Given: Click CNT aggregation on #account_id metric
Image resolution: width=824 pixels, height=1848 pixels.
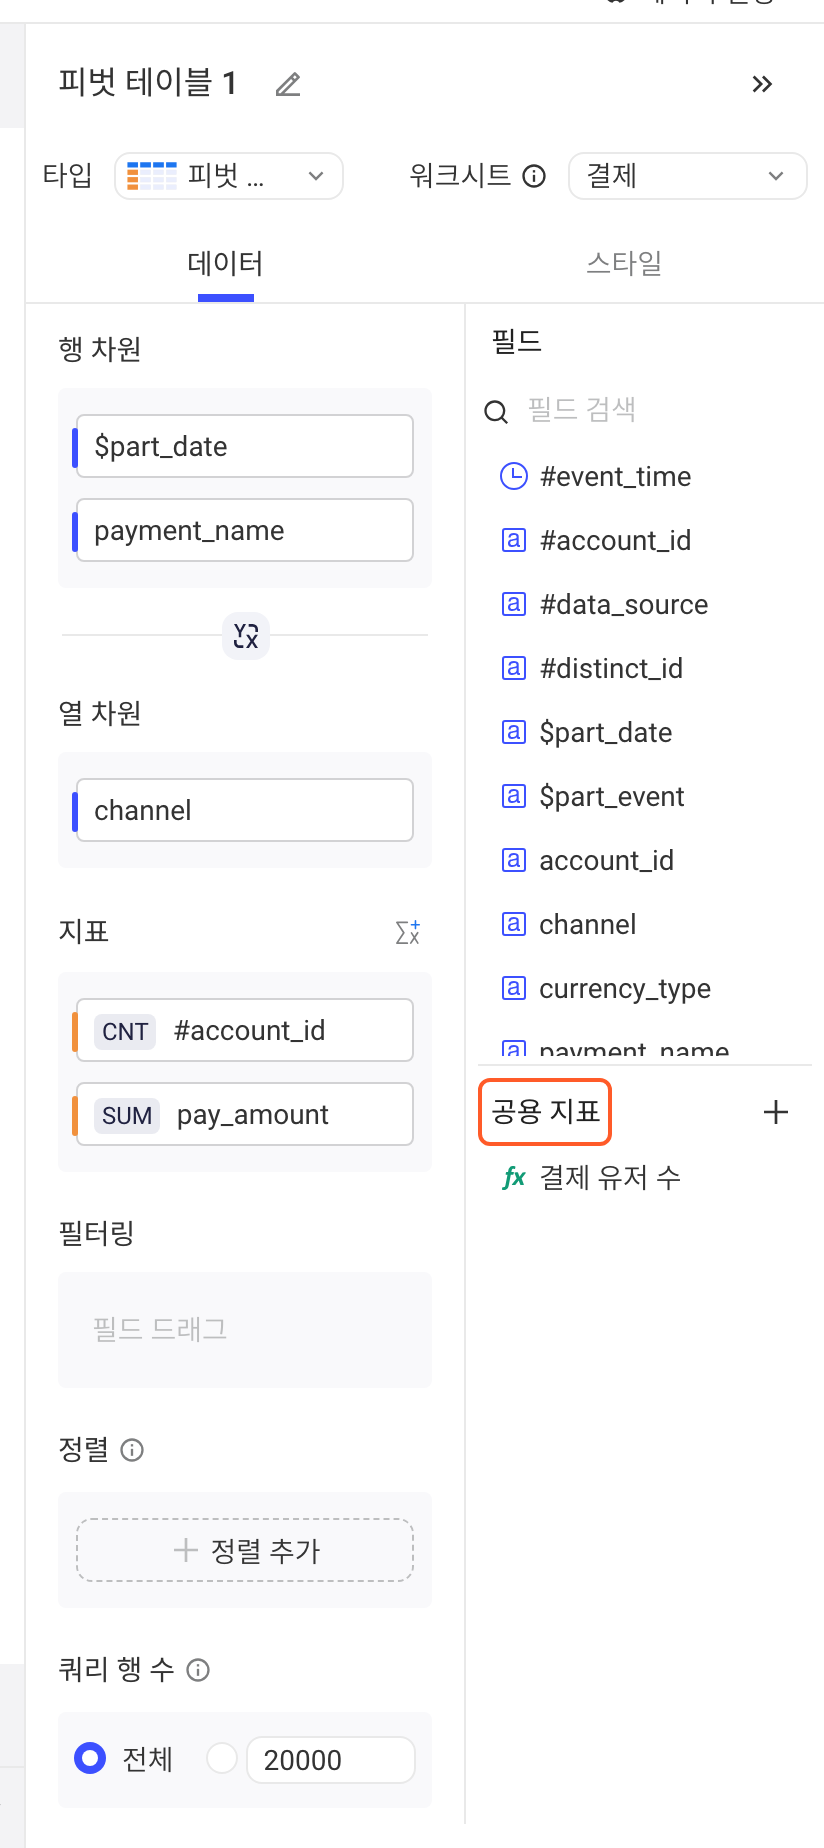Looking at the screenshot, I should tap(125, 1031).
